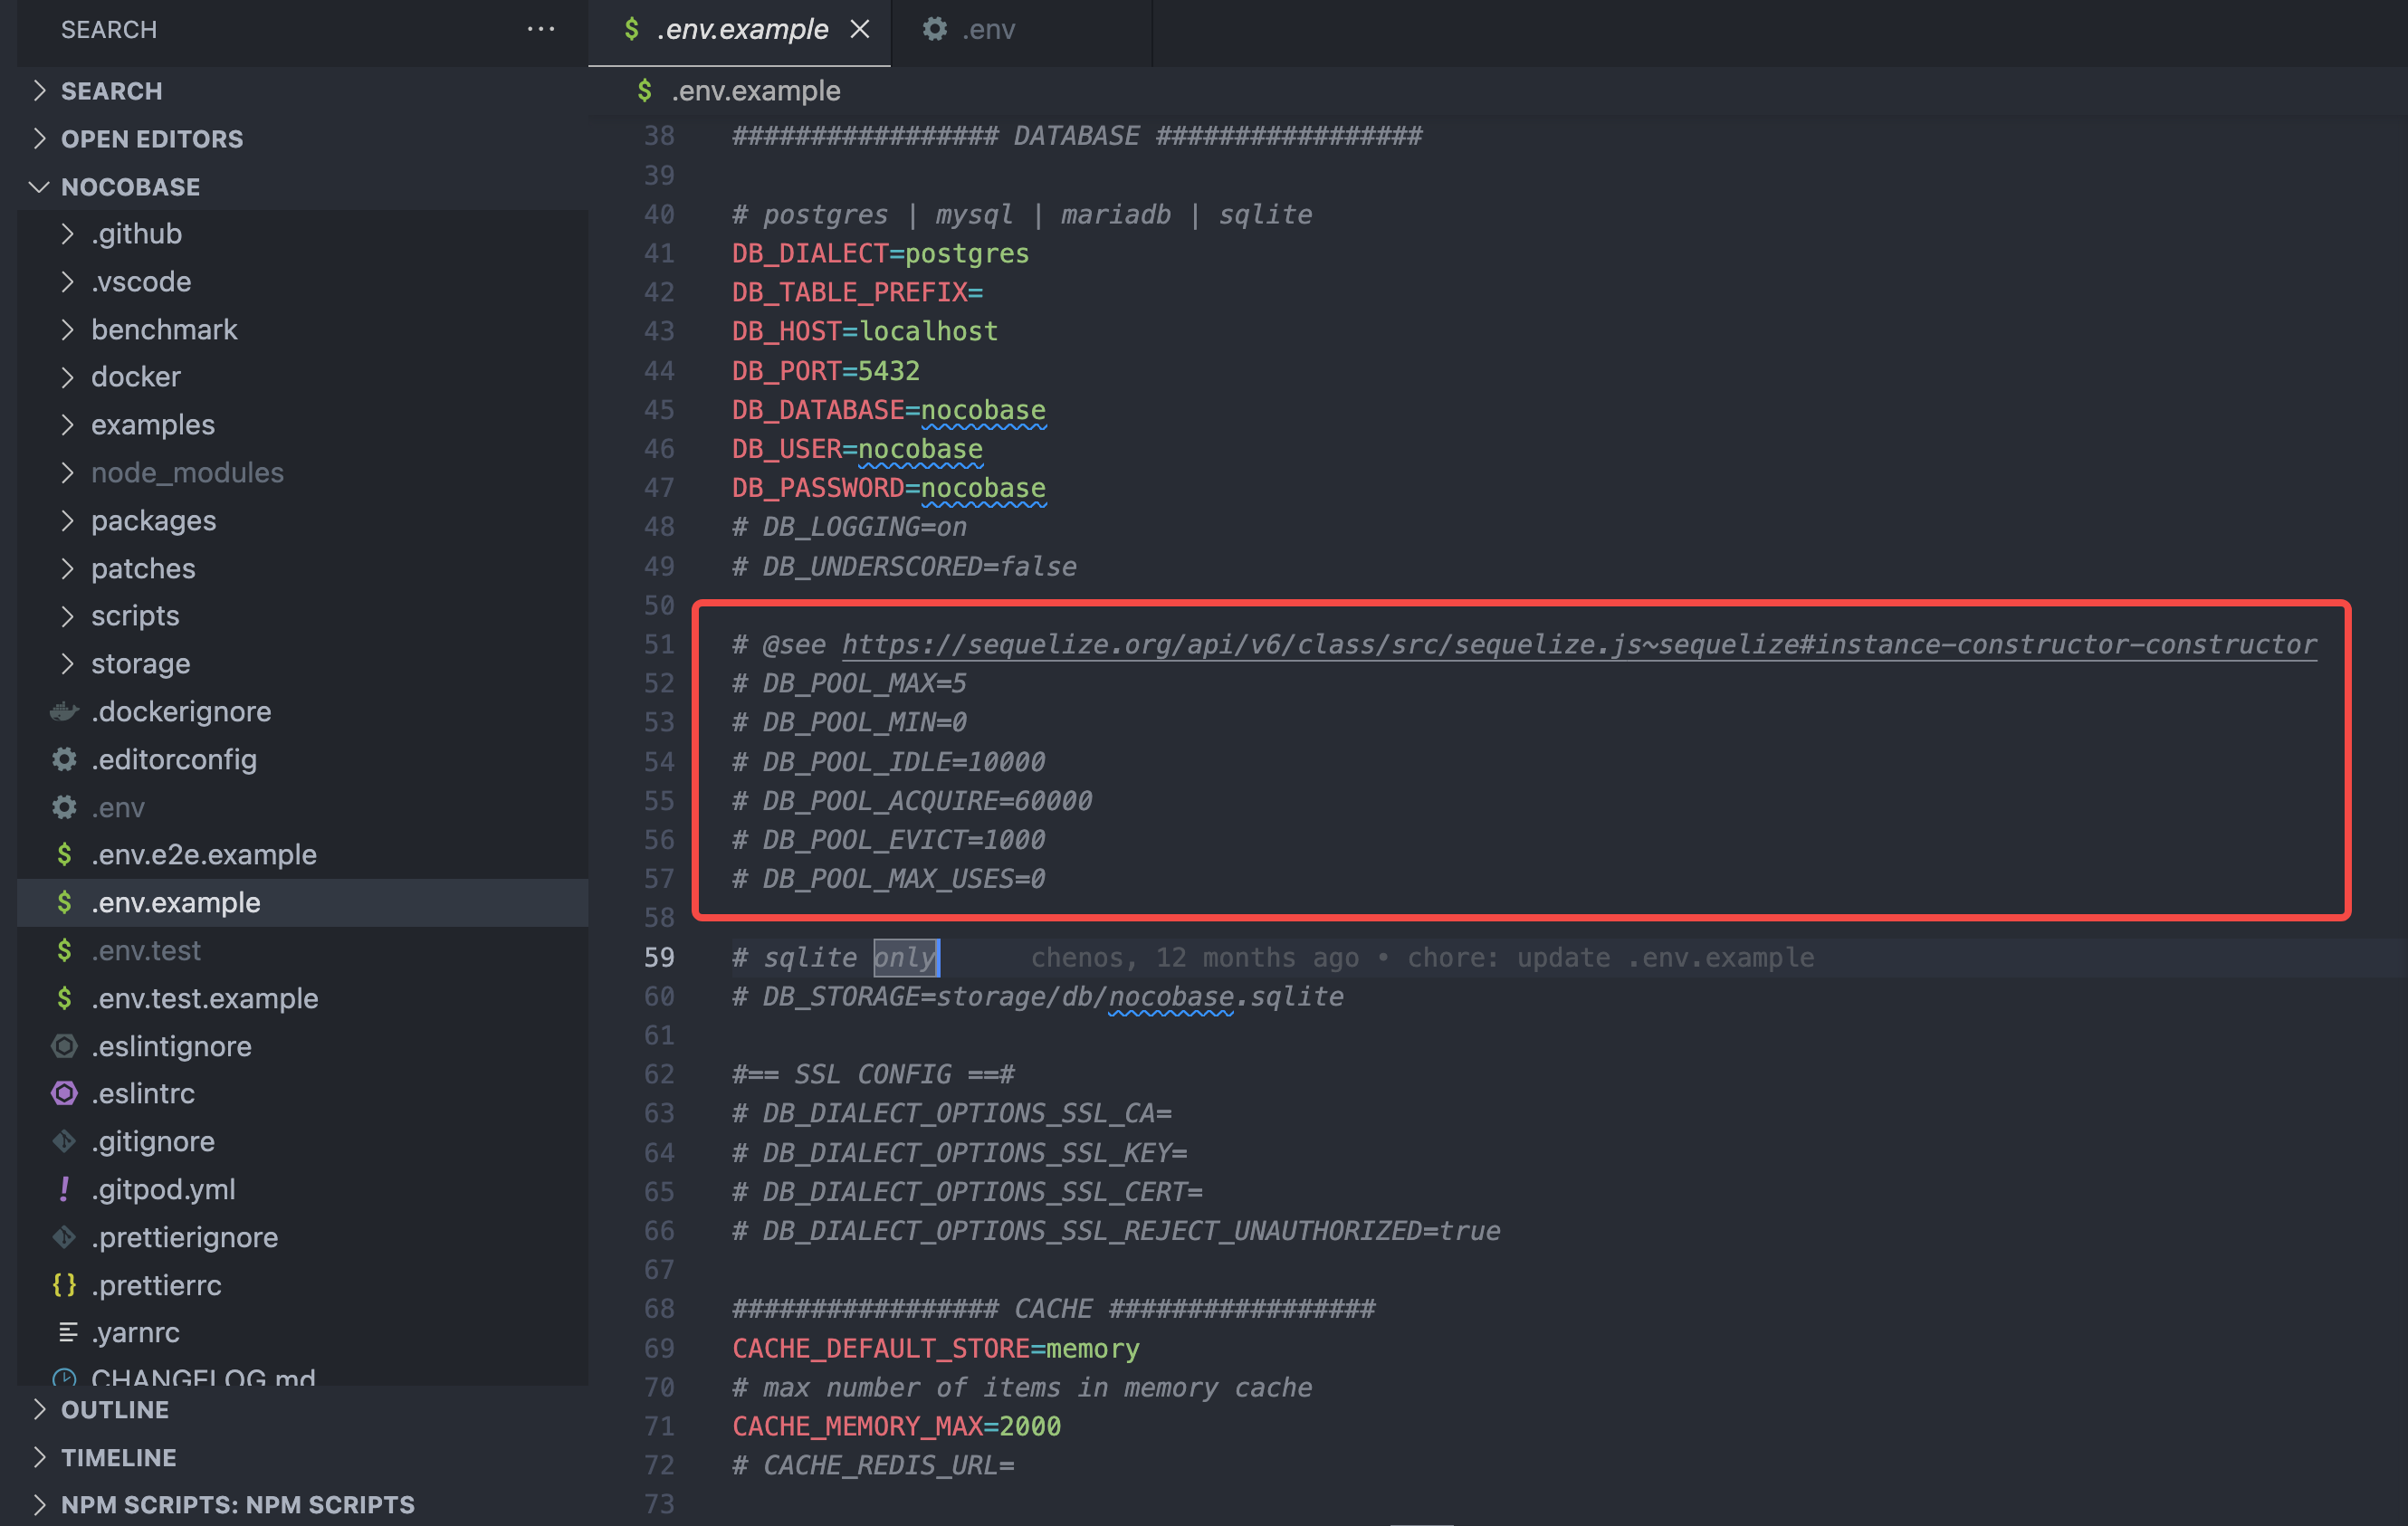Open the .eslintrc file via its icon

point(64,1093)
